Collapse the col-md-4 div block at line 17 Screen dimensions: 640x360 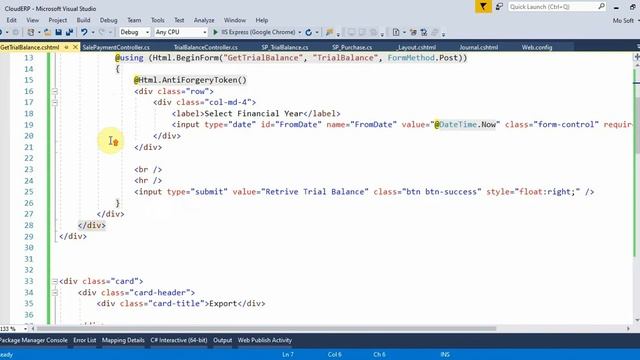pyautogui.click(x=55, y=102)
